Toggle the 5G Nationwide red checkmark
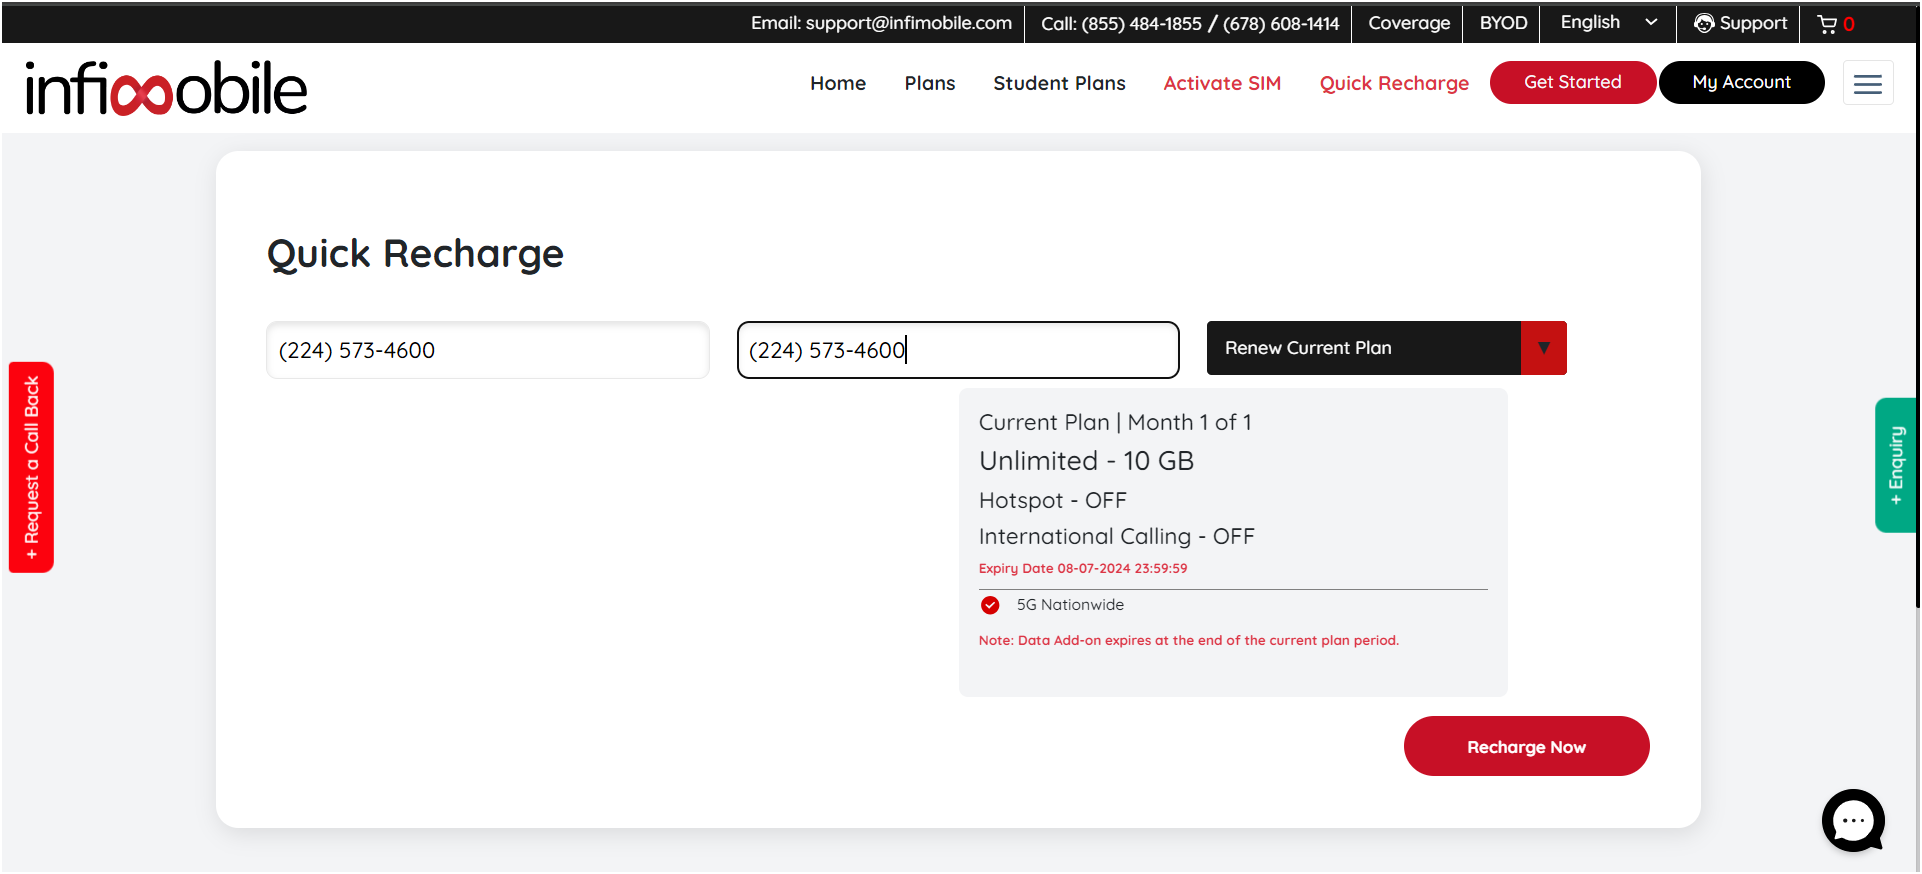 (990, 605)
